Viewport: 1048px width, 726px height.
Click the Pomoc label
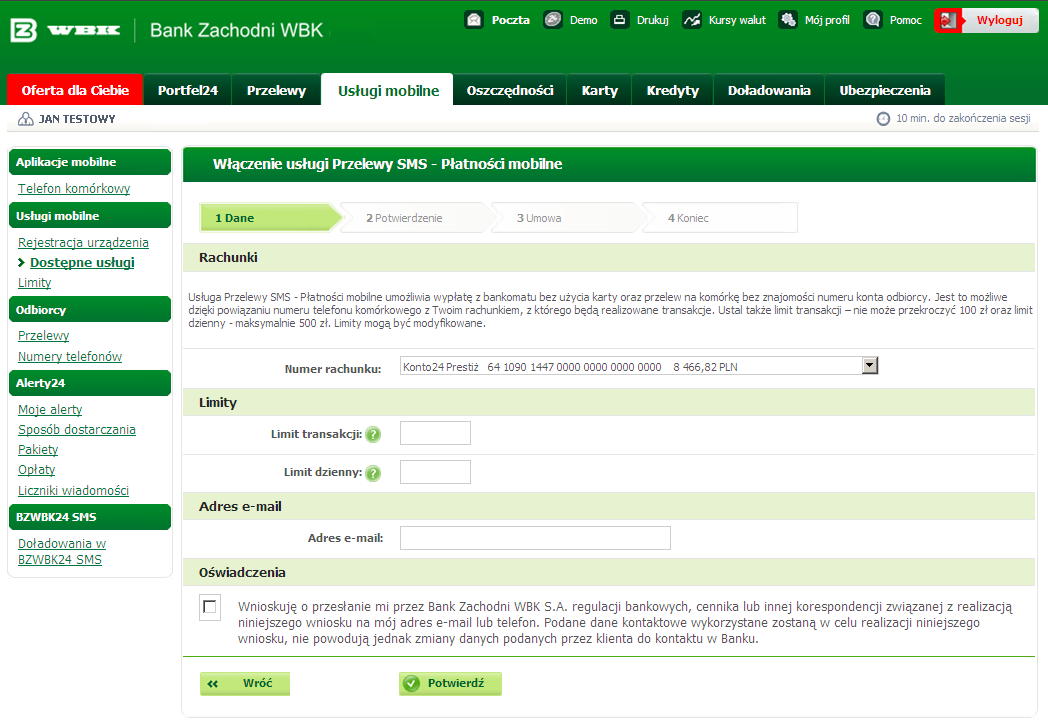[x=906, y=20]
